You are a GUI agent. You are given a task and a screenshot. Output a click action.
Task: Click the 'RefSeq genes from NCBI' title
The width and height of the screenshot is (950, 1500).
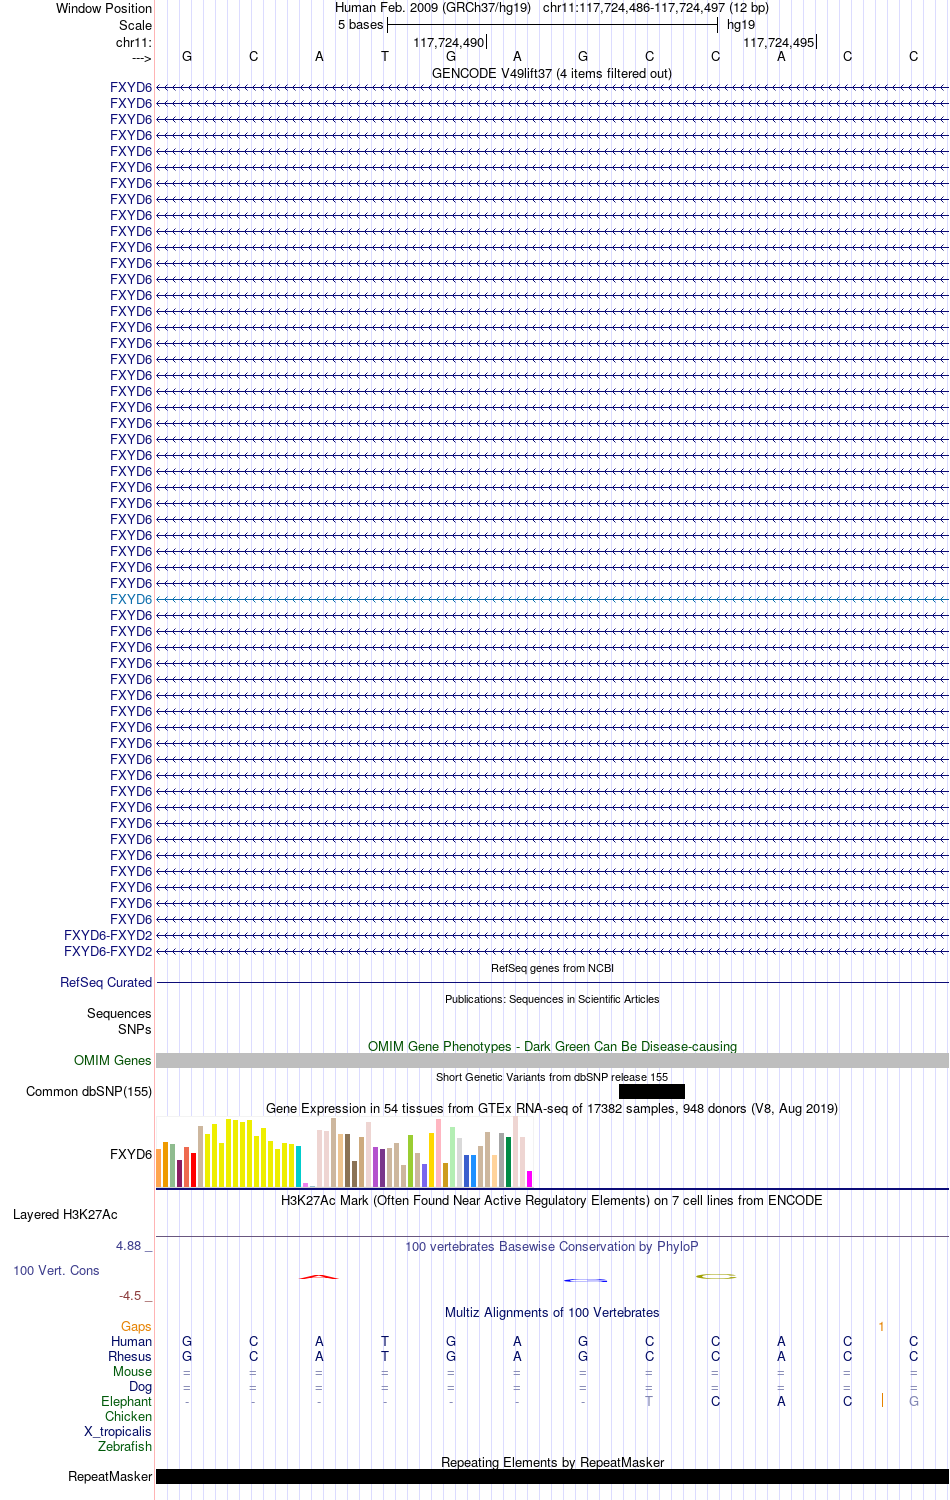point(552,968)
